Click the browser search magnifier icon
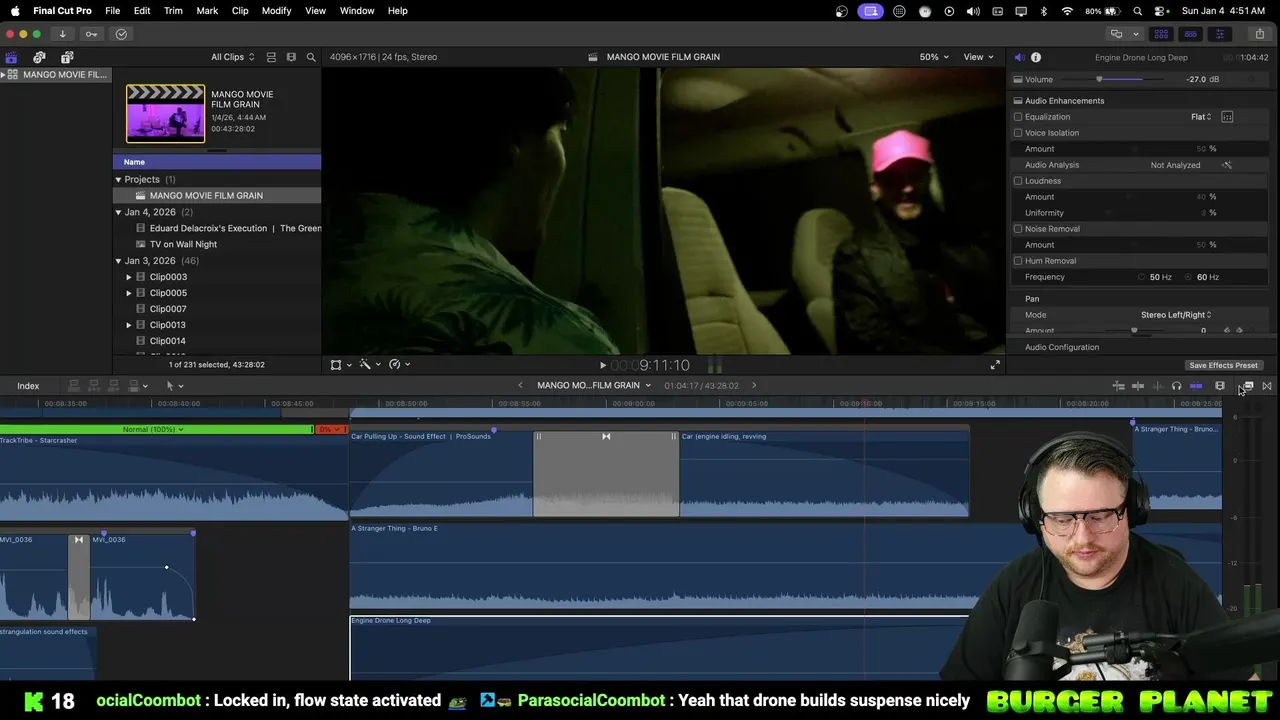Image resolution: width=1280 pixels, height=720 pixels. [x=311, y=57]
